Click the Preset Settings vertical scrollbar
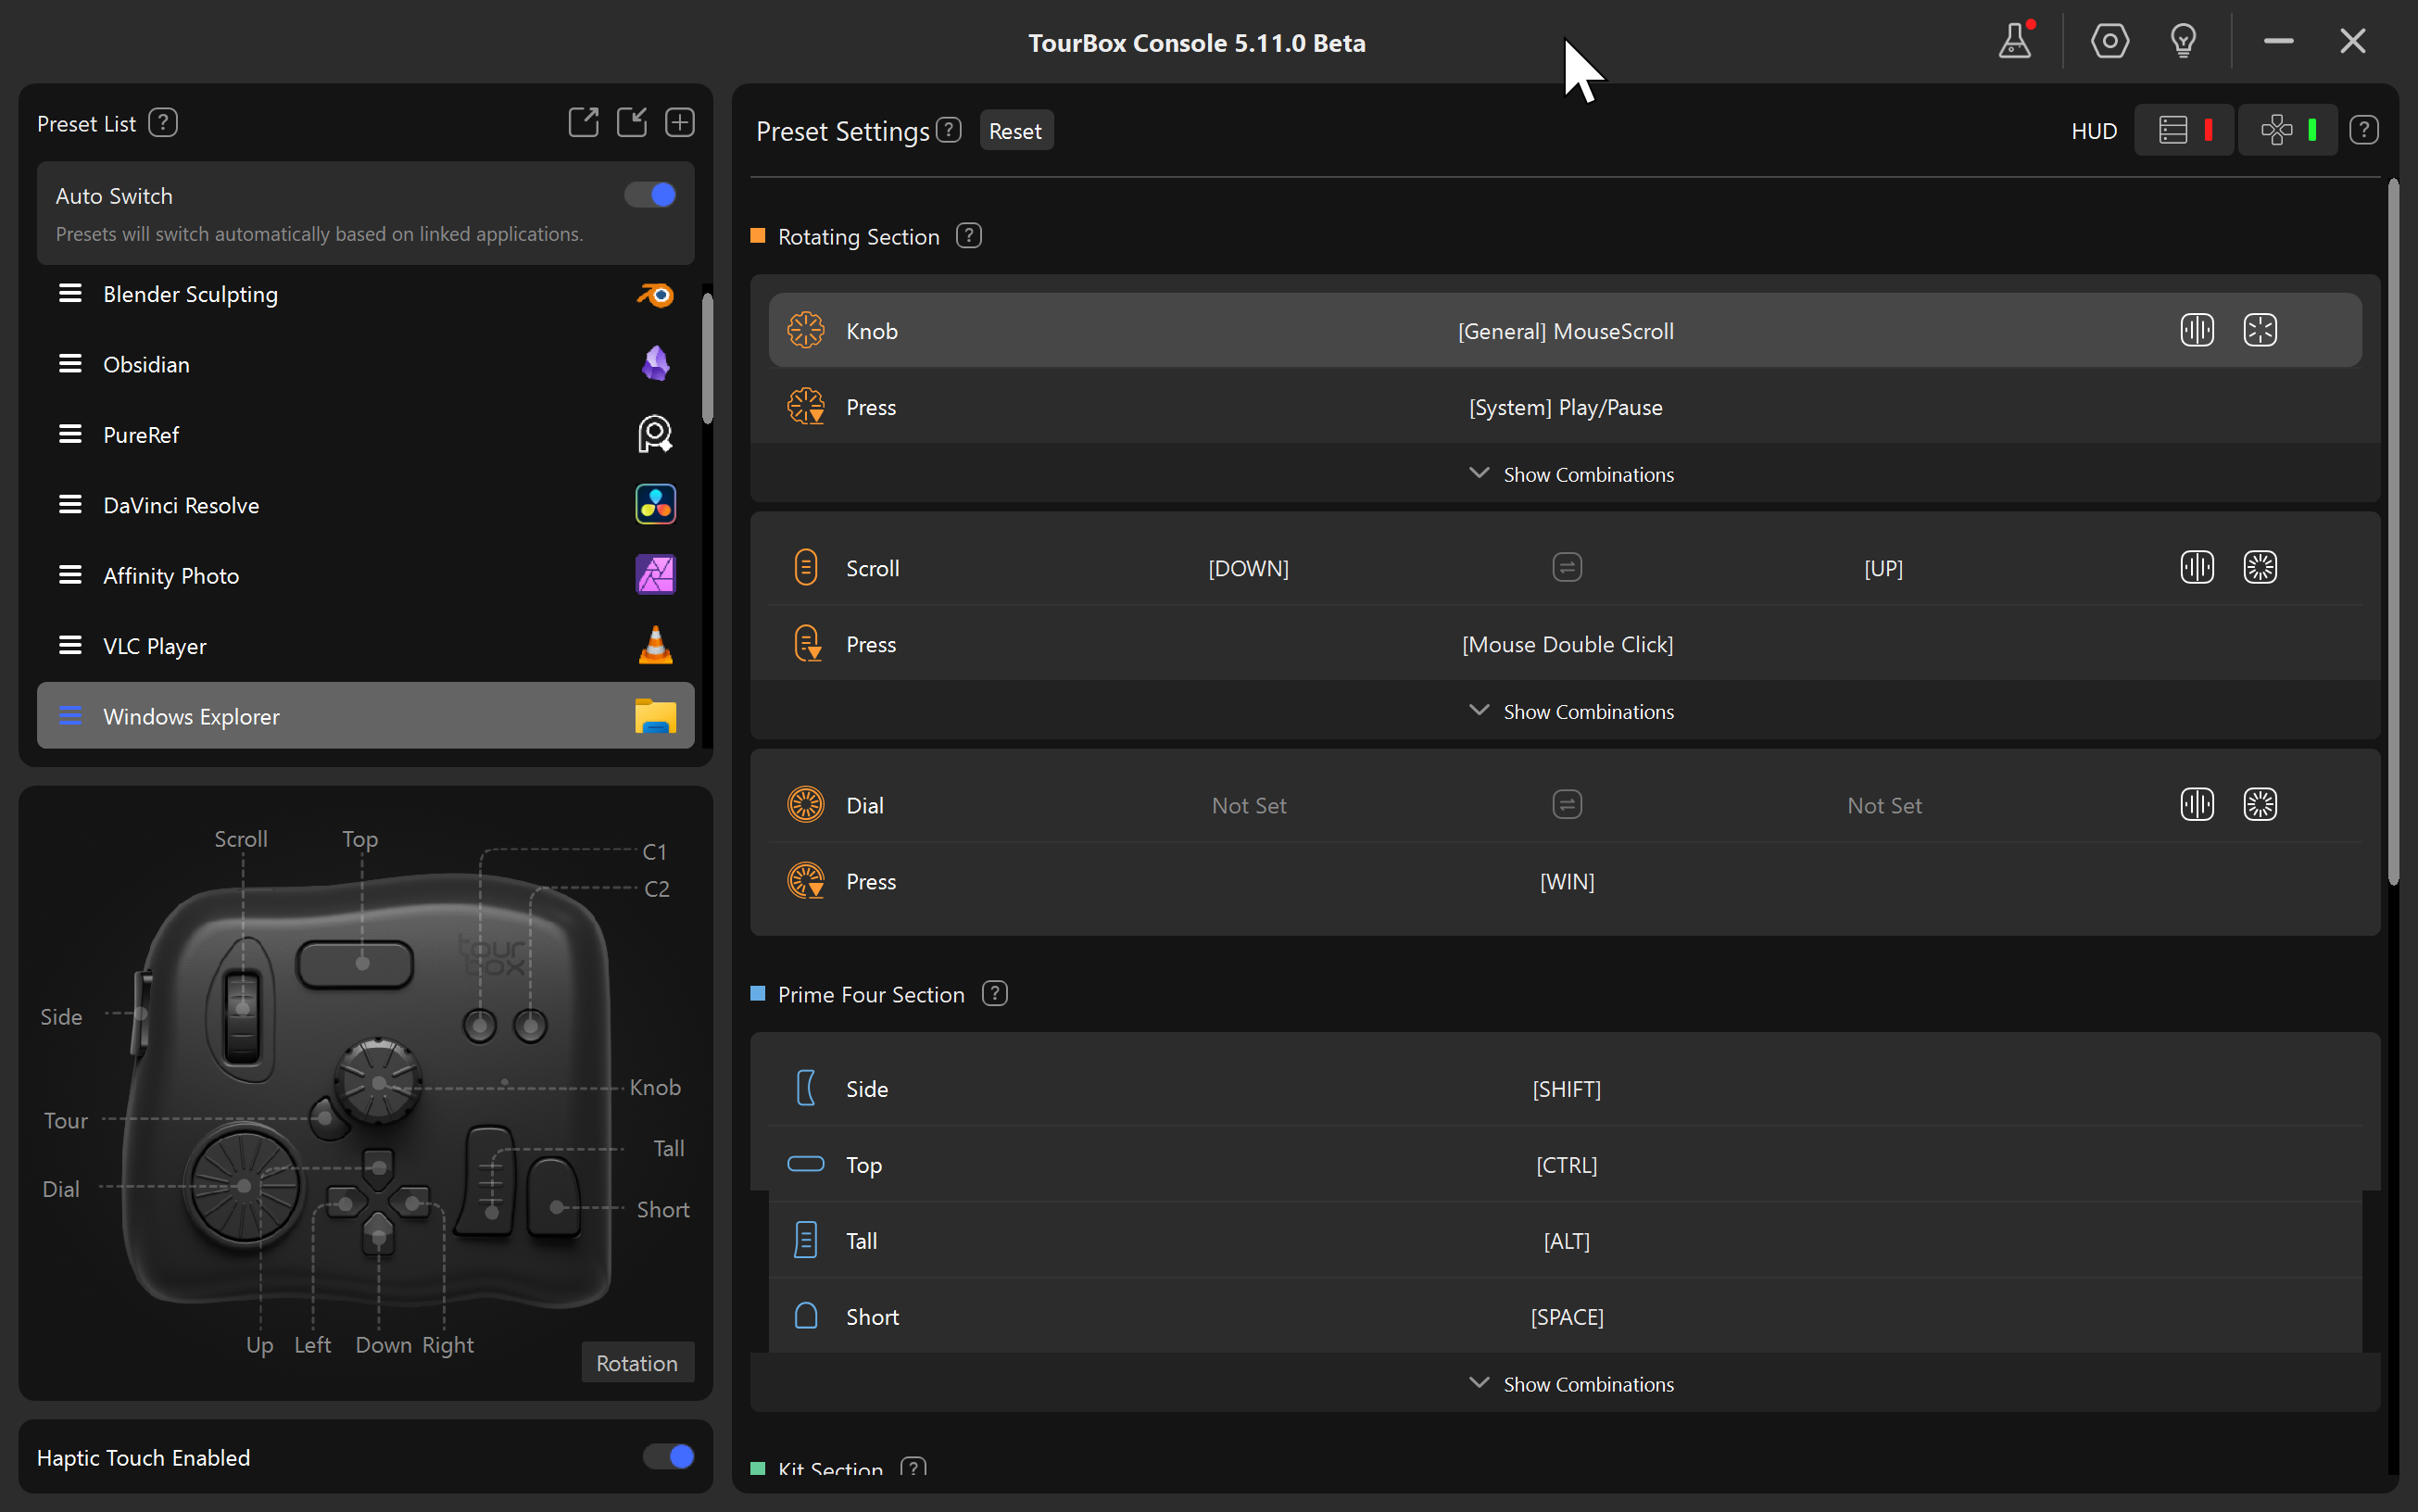Image resolution: width=2418 pixels, height=1512 pixels. pyautogui.click(x=2392, y=530)
